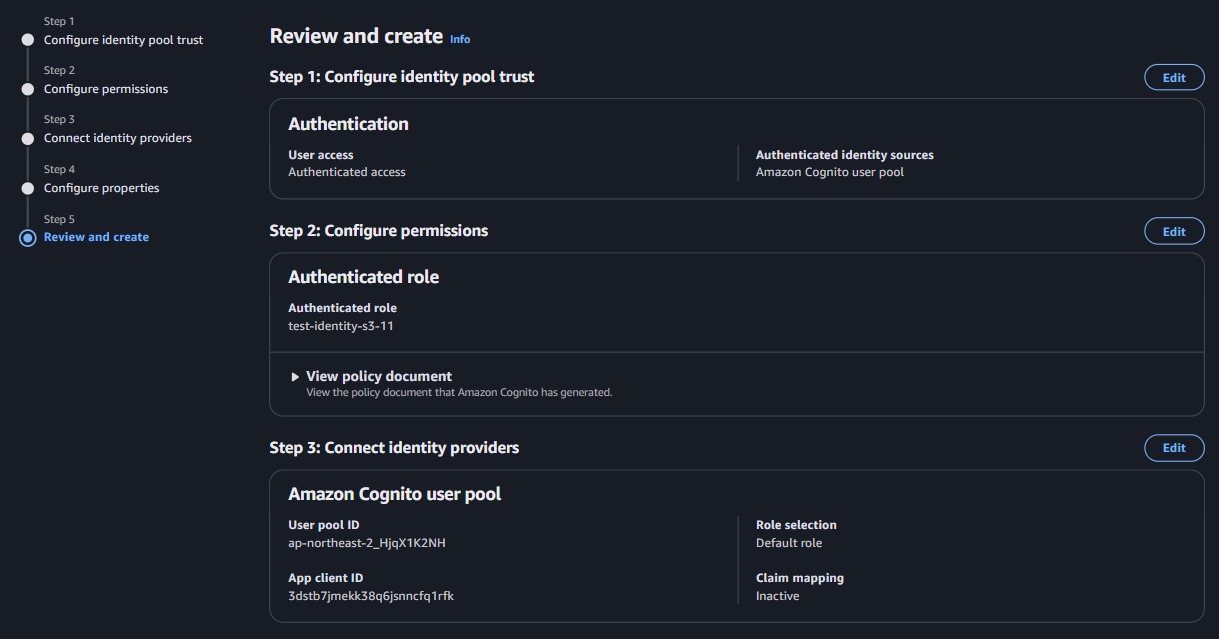1219x639 pixels.
Task: Click the active Step 5 circle indicator
Action: (x=27, y=237)
